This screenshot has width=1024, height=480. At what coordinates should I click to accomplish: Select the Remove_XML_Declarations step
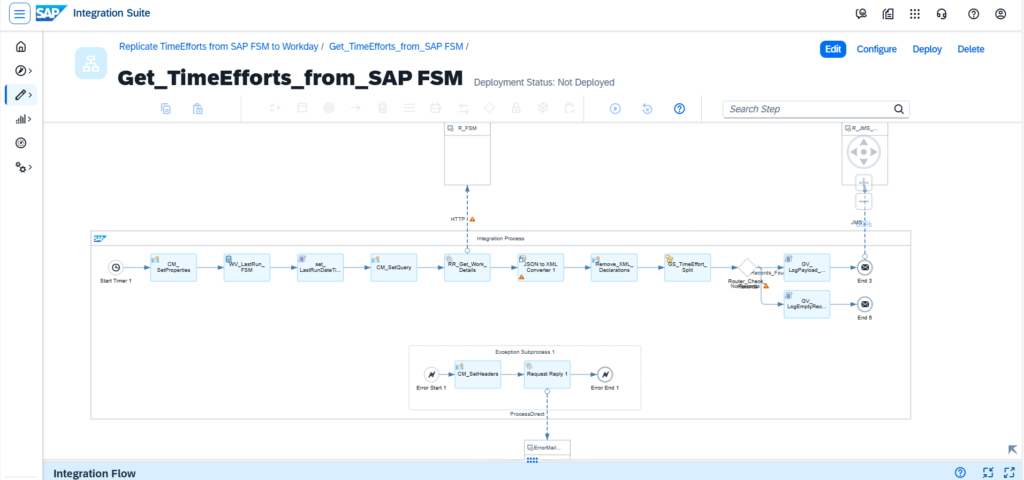615,267
